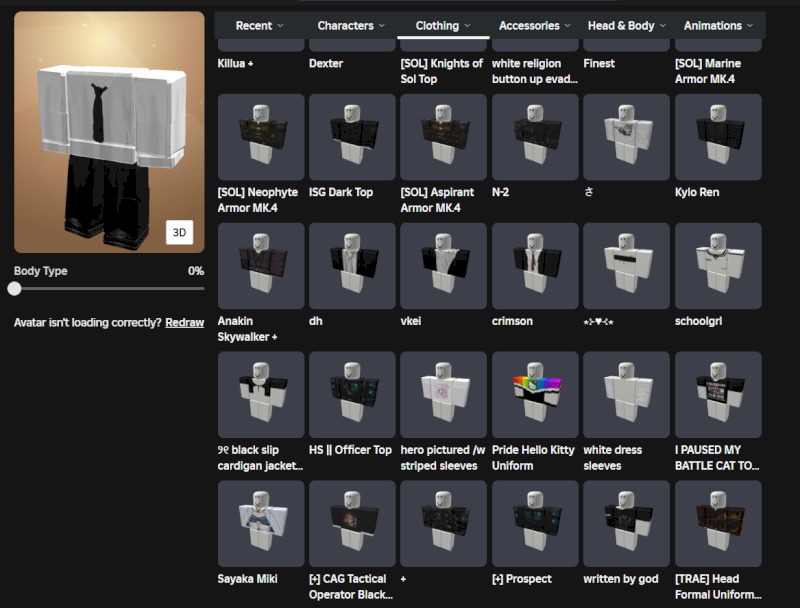Open the Characters dropdown
This screenshot has width=800, height=608.
click(351, 25)
